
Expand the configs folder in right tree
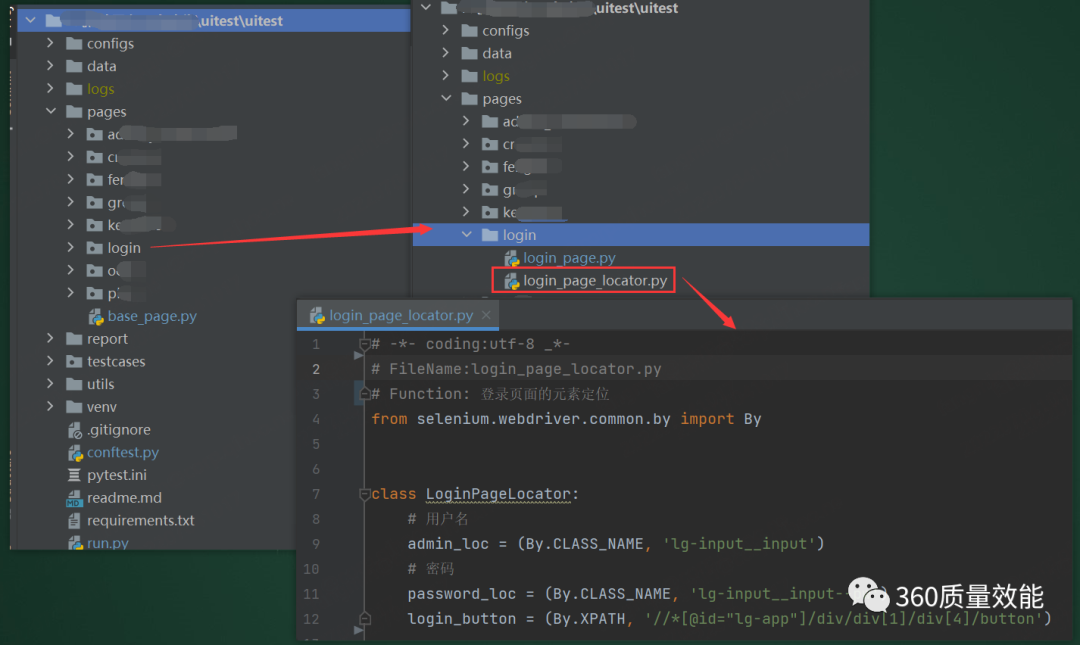(445, 30)
